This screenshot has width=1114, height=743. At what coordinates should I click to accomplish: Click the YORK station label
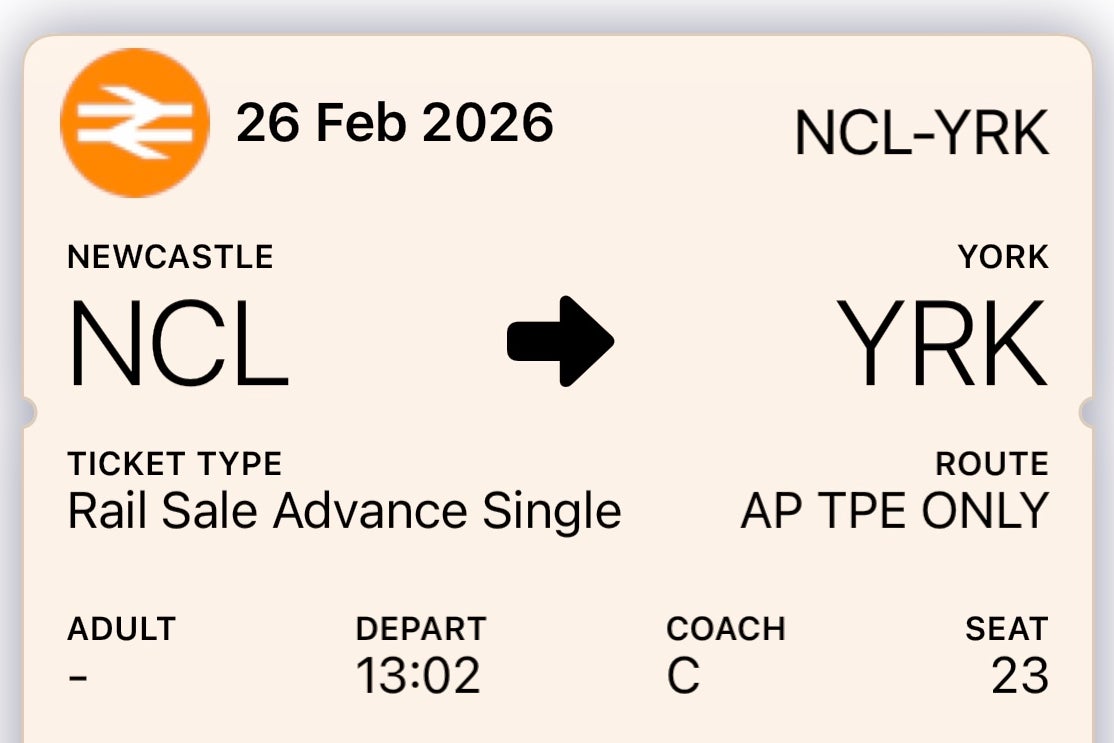1003,257
